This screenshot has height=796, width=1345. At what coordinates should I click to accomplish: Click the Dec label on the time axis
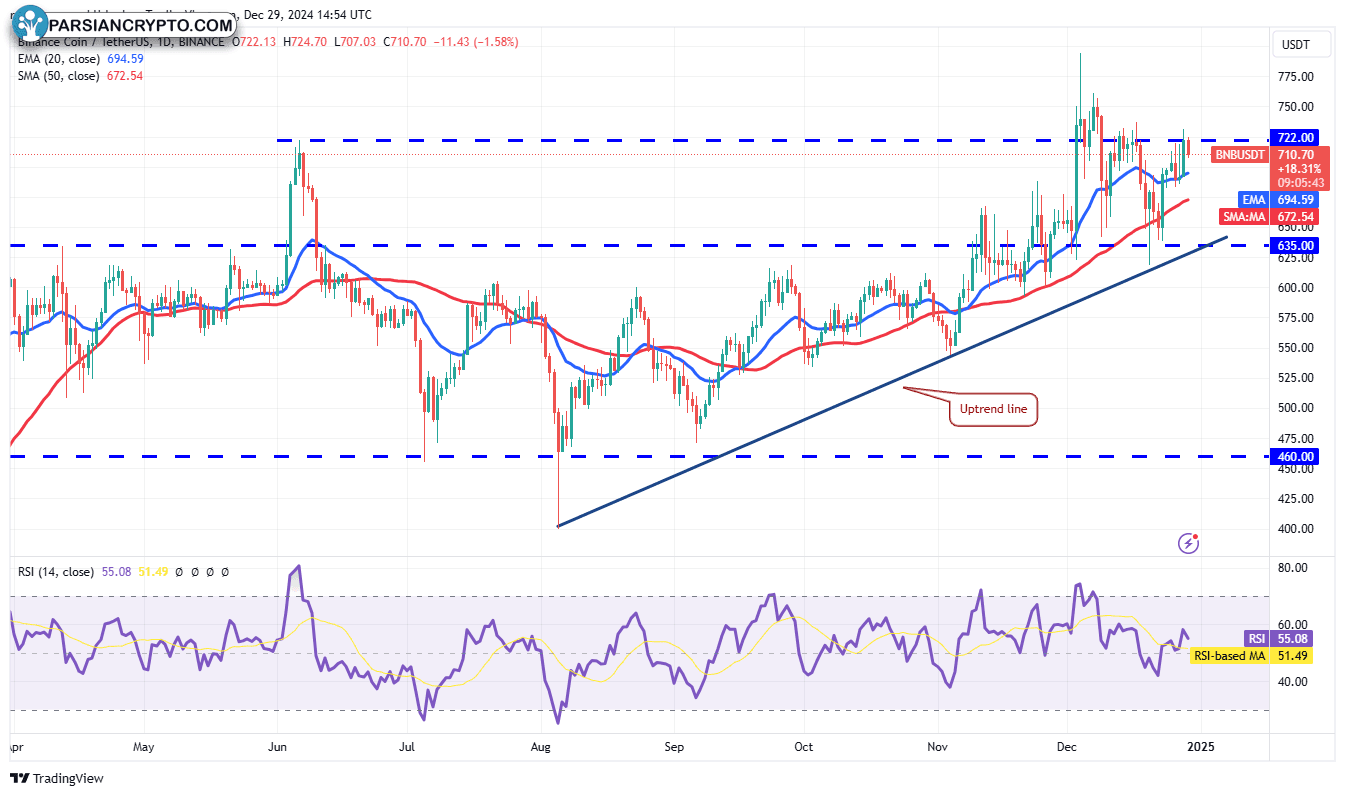tap(1067, 747)
